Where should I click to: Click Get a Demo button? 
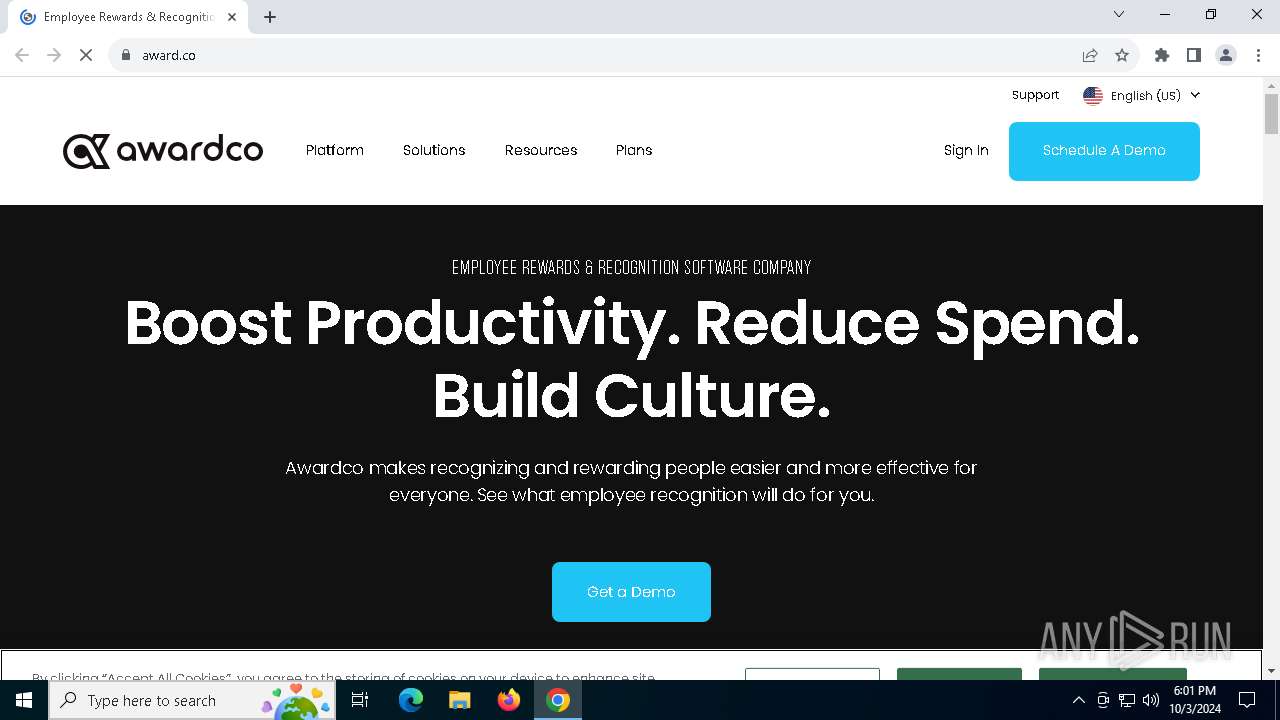click(x=631, y=592)
